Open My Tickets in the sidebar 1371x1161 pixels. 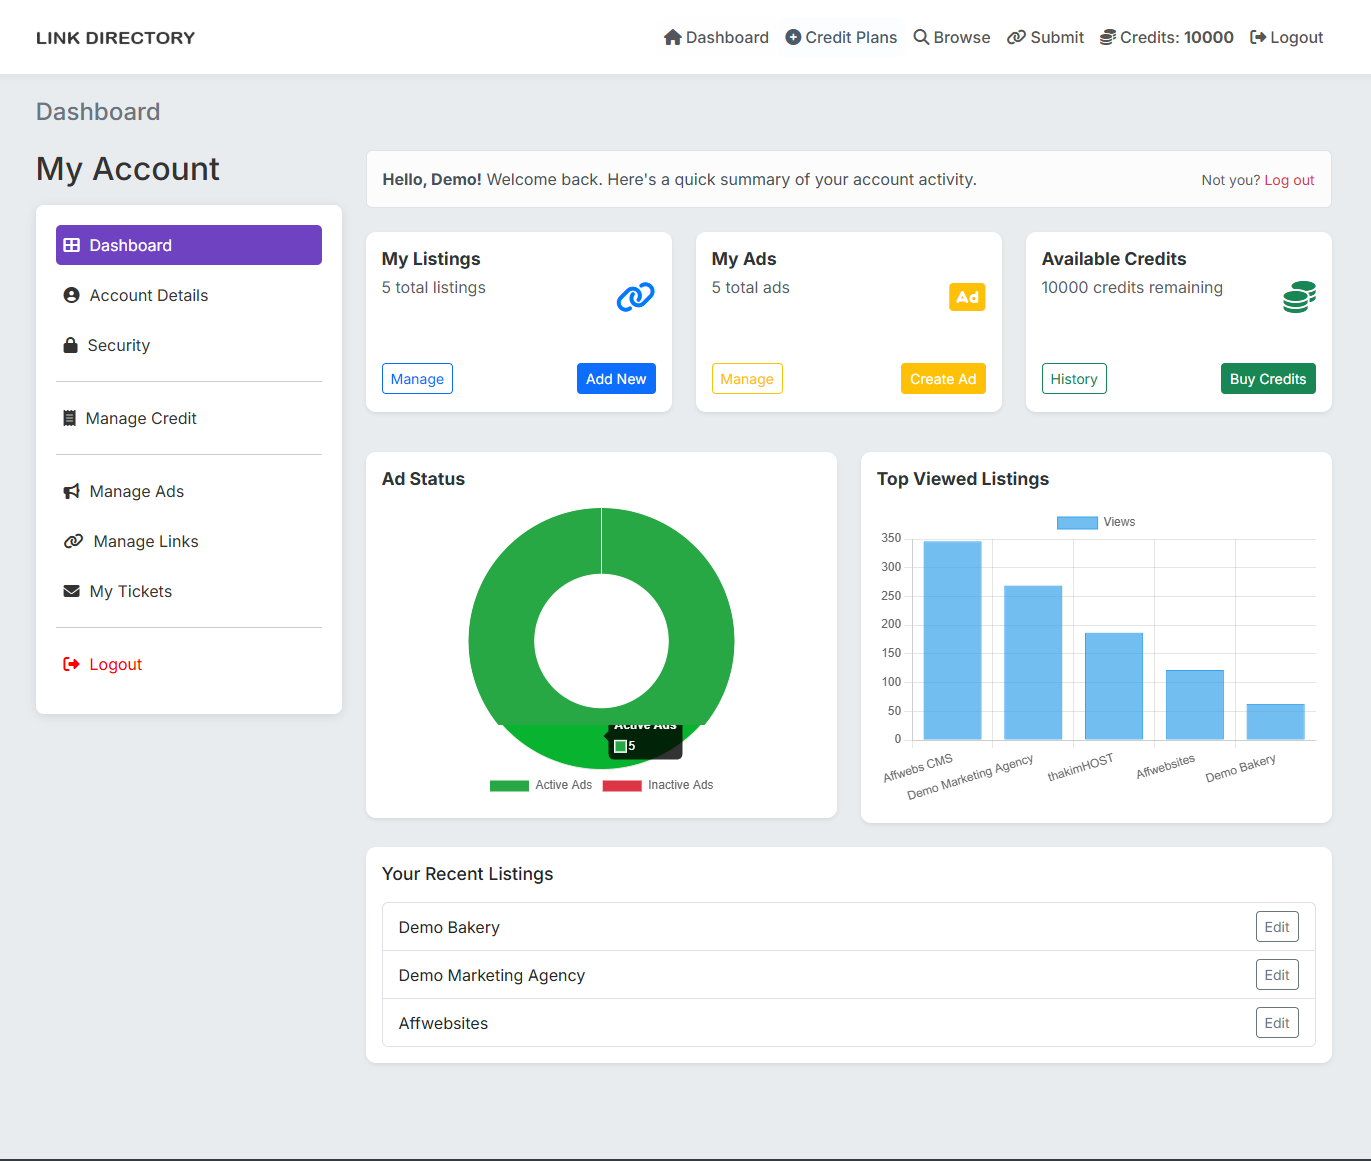point(189,591)
